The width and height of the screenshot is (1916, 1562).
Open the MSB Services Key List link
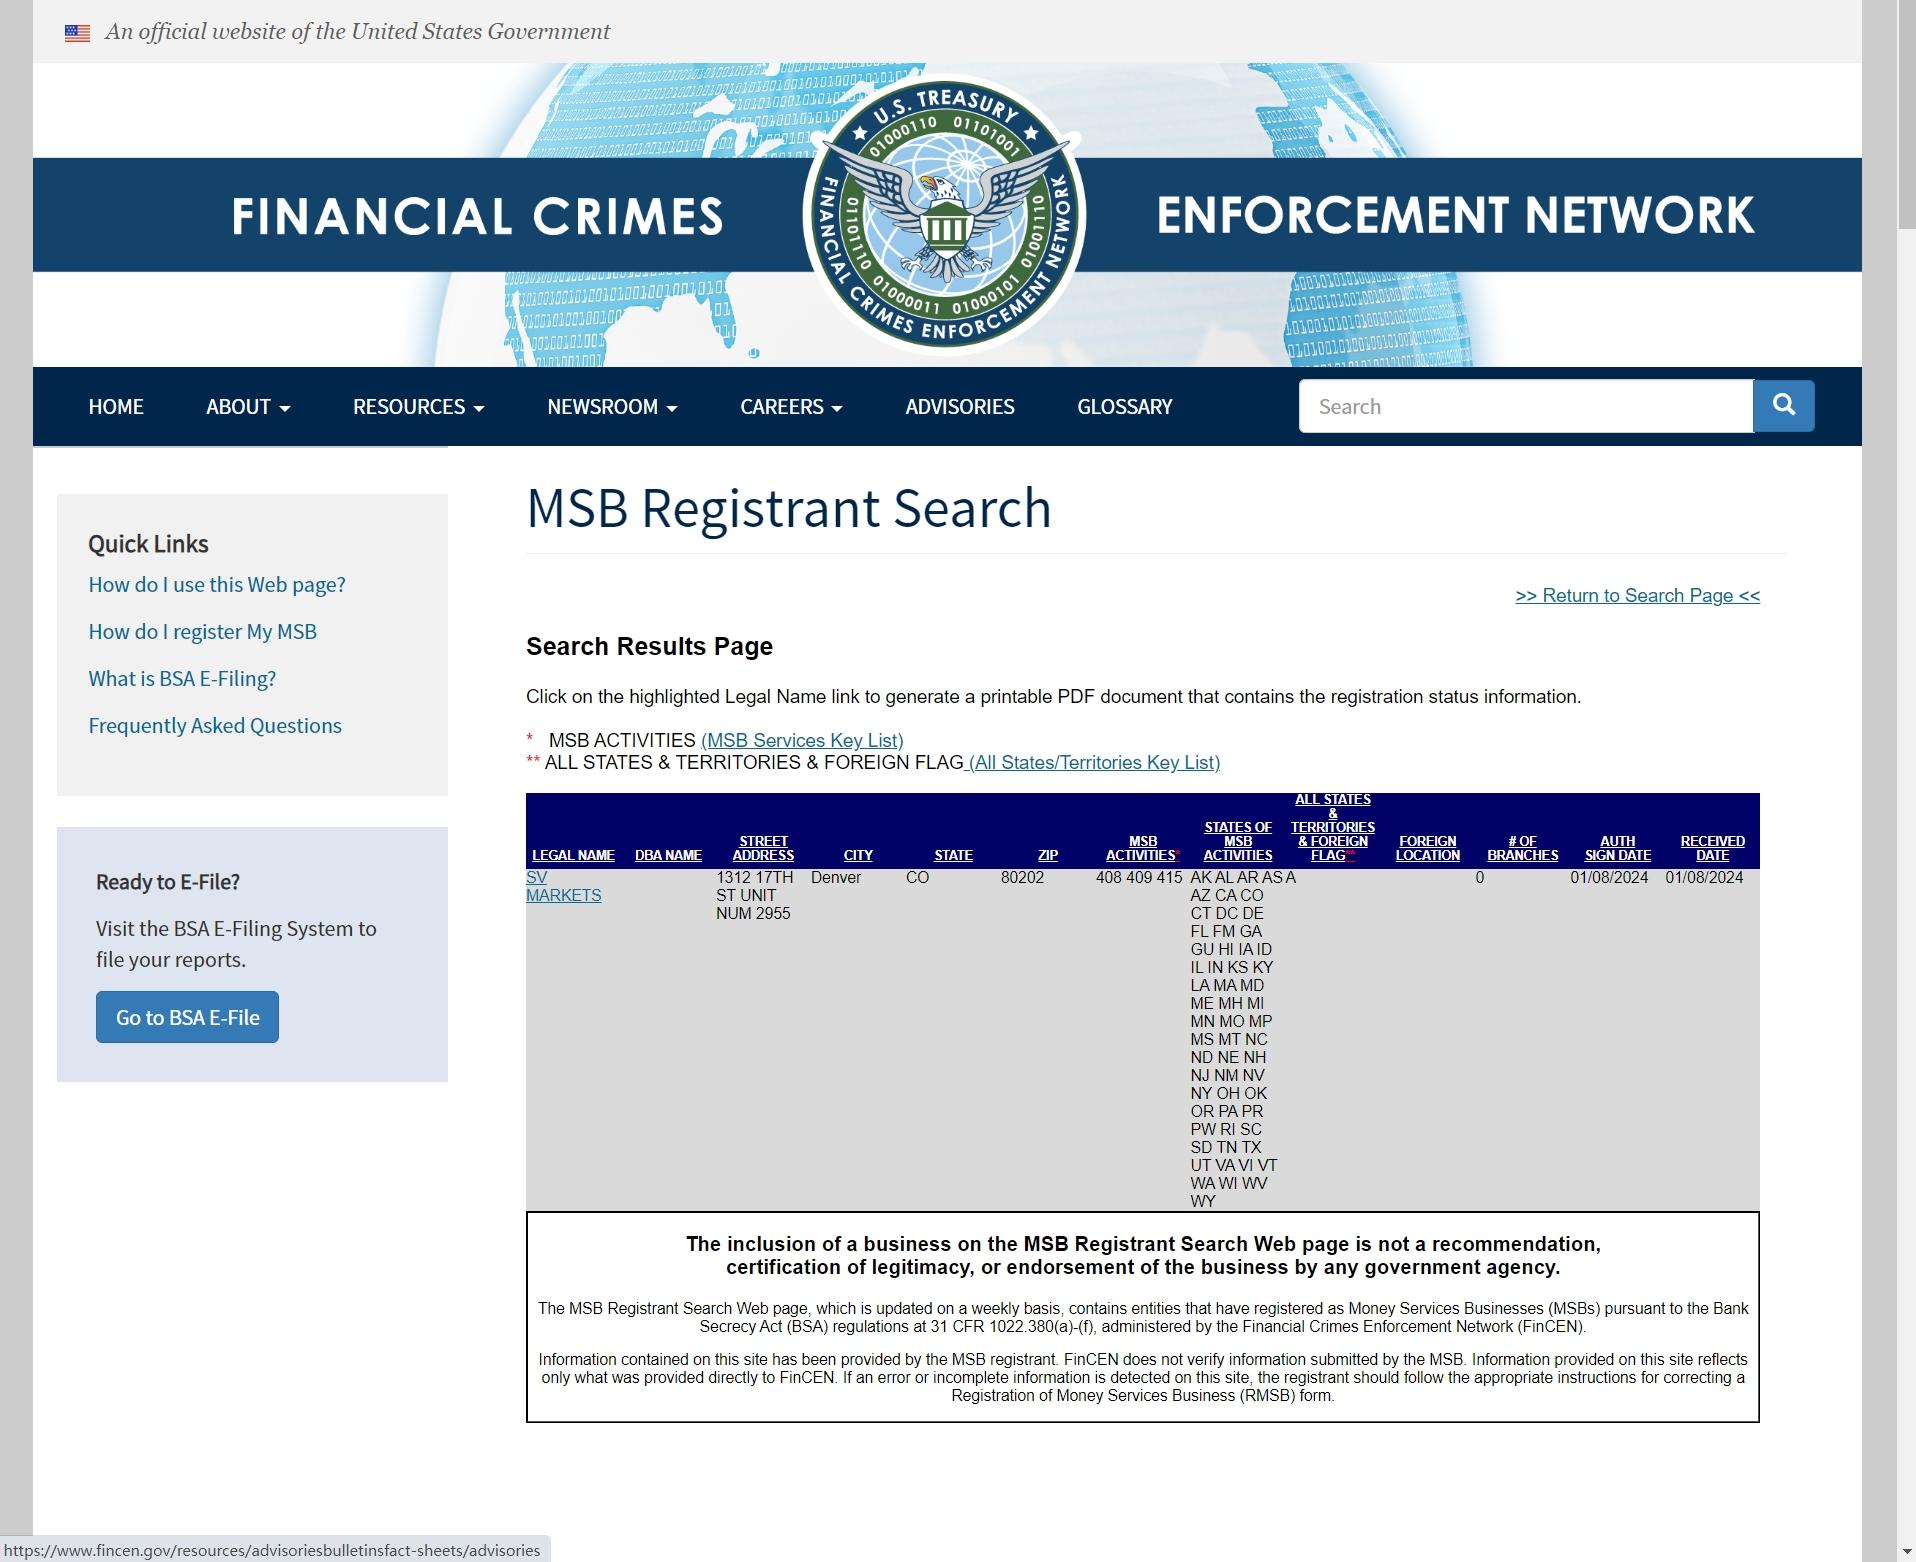click(x=802, y=740)
